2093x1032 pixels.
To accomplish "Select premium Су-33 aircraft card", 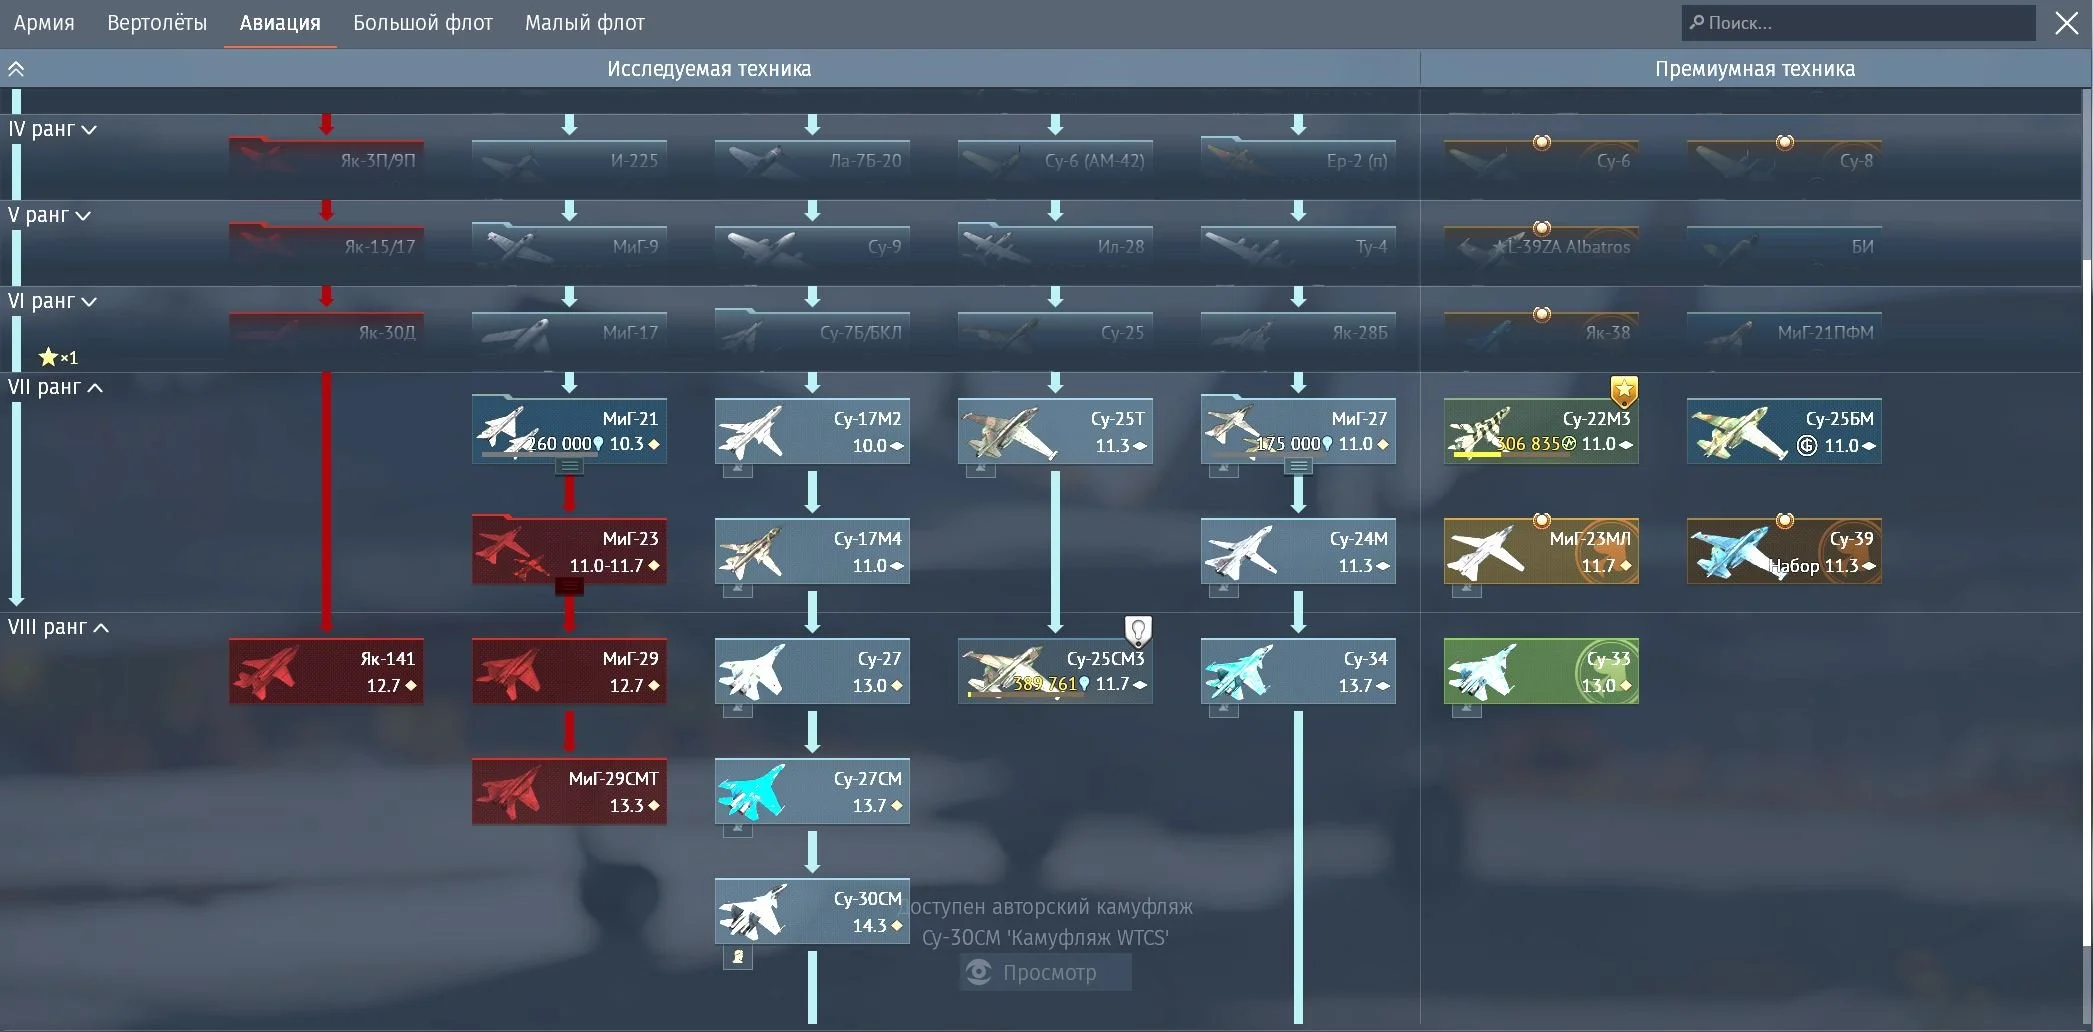I will (x=1540, y=671).
